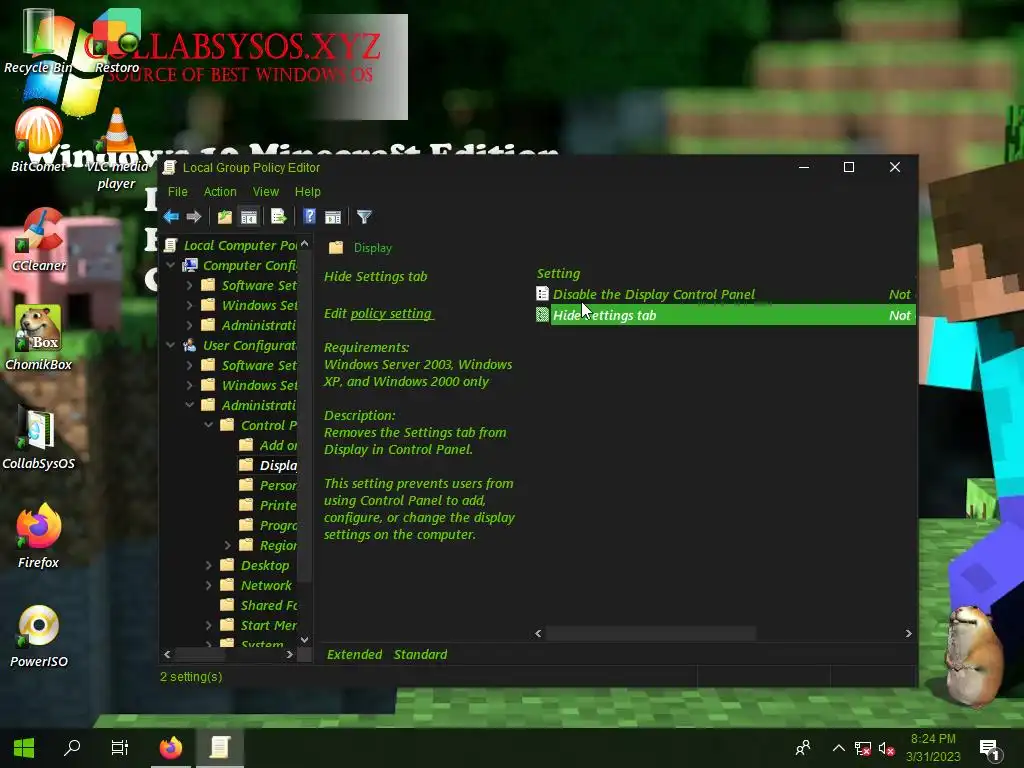Open the VLC media player desktop icon
The image size is (1024, 768).
coord(116,149)
